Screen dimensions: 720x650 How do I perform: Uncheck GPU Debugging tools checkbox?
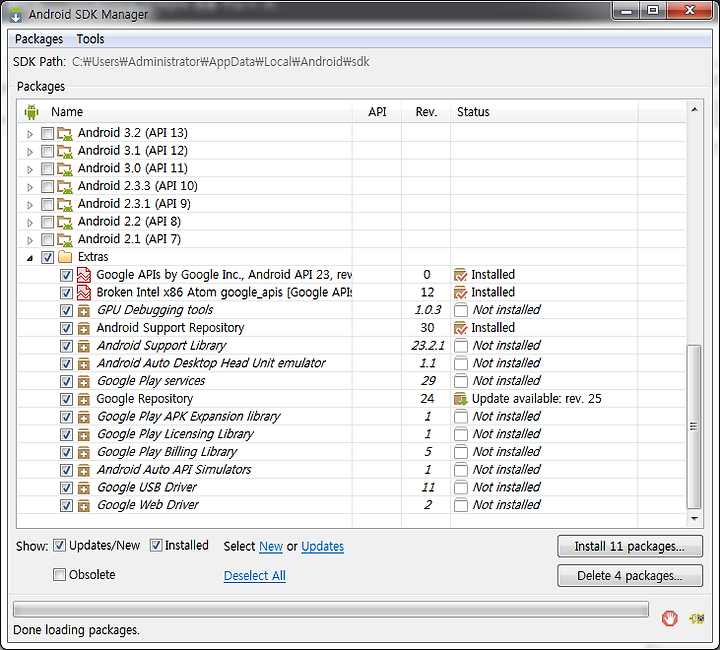(66, 311)
